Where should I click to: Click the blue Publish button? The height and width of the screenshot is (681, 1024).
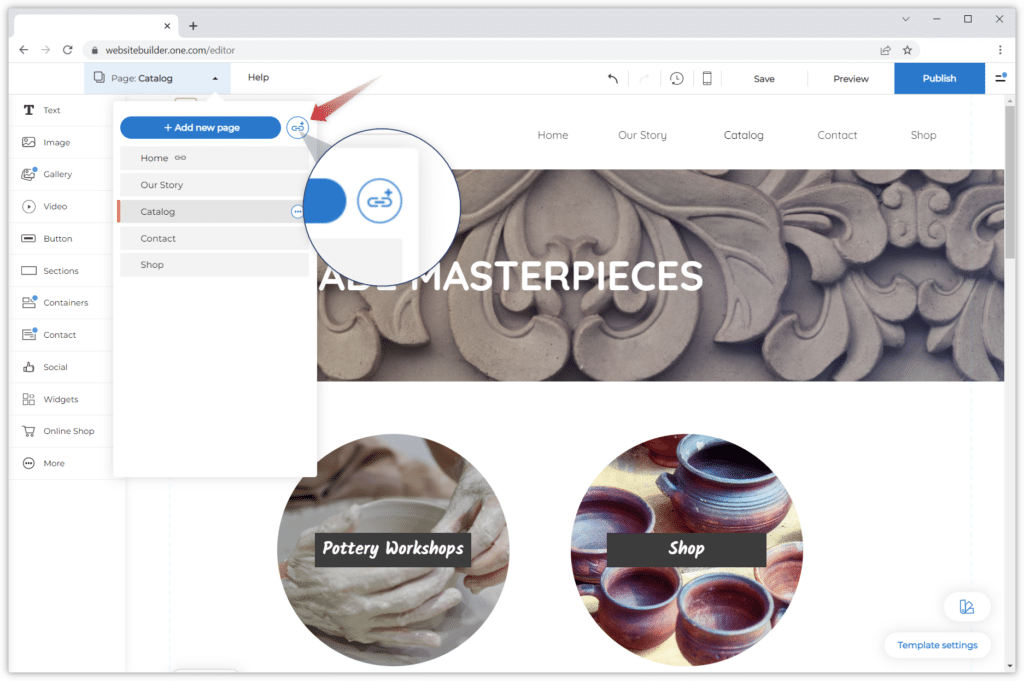(939, 78)
